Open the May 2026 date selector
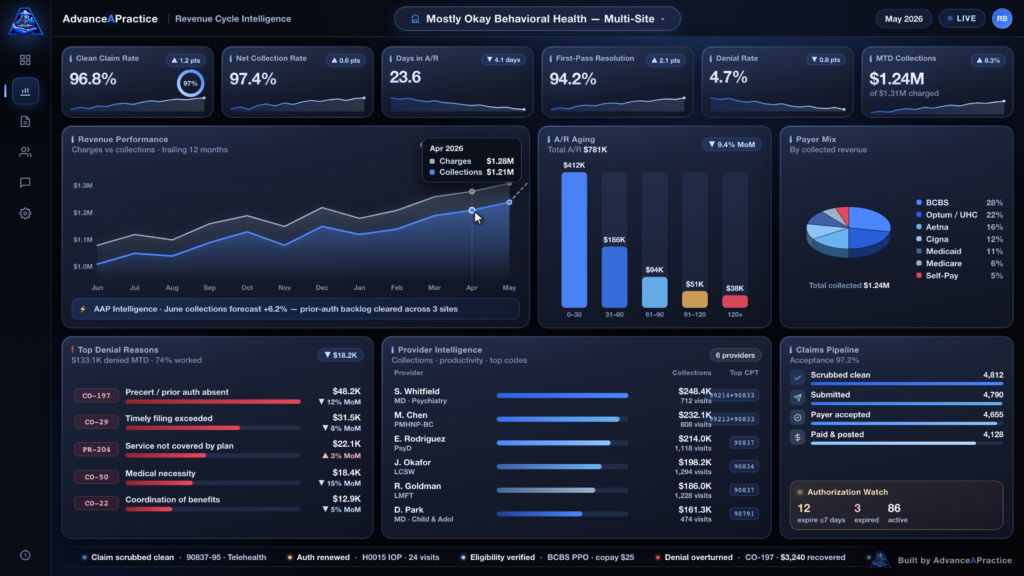The height and width of the screenshot is (576, 1024). click(x=903, y=19)
